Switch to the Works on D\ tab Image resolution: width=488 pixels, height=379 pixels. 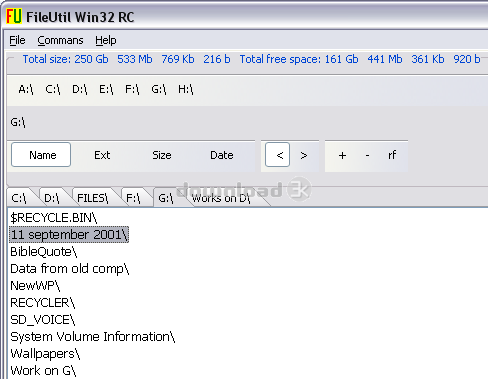(x=221, y=198)
